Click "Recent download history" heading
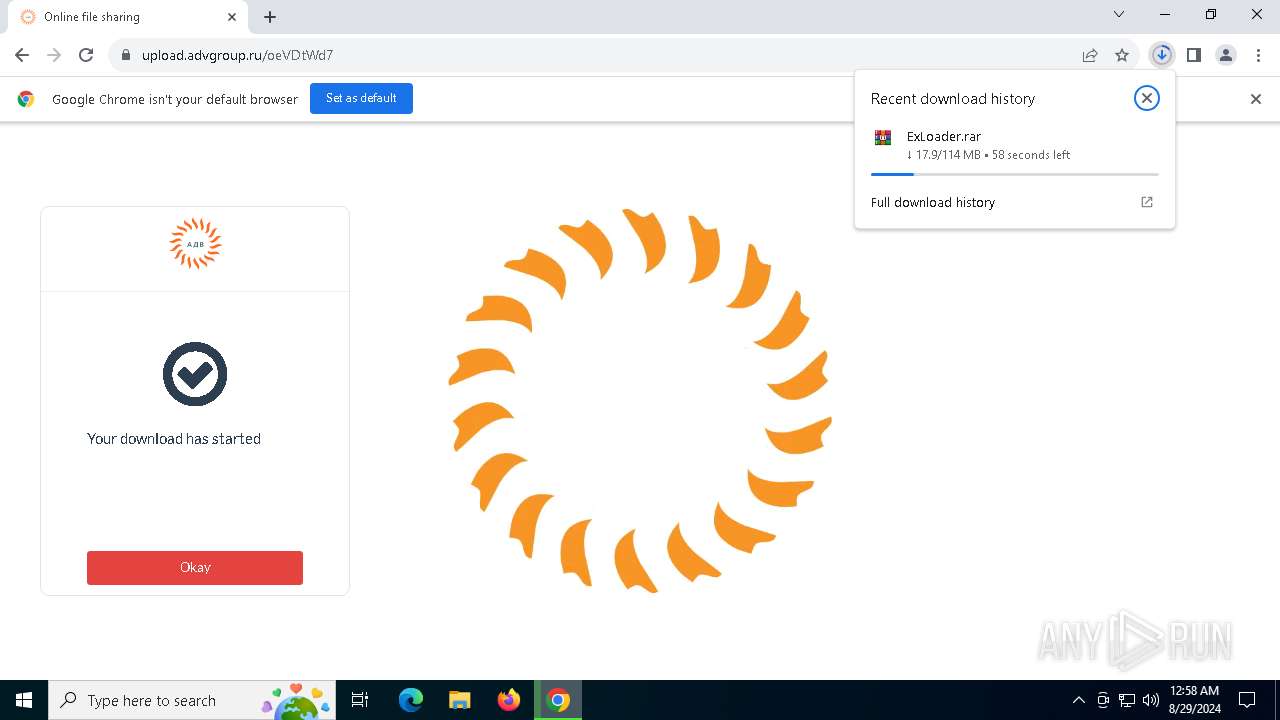 coord(953,98)
